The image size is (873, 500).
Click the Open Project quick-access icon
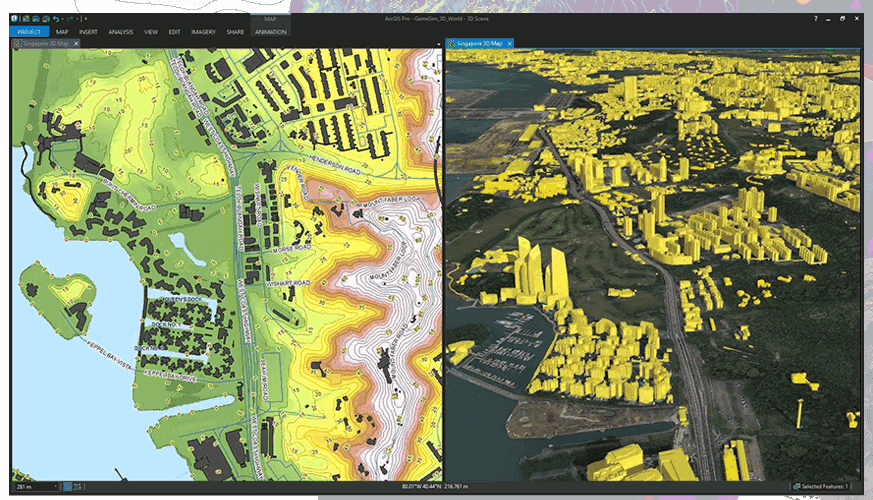coord(36,19)
